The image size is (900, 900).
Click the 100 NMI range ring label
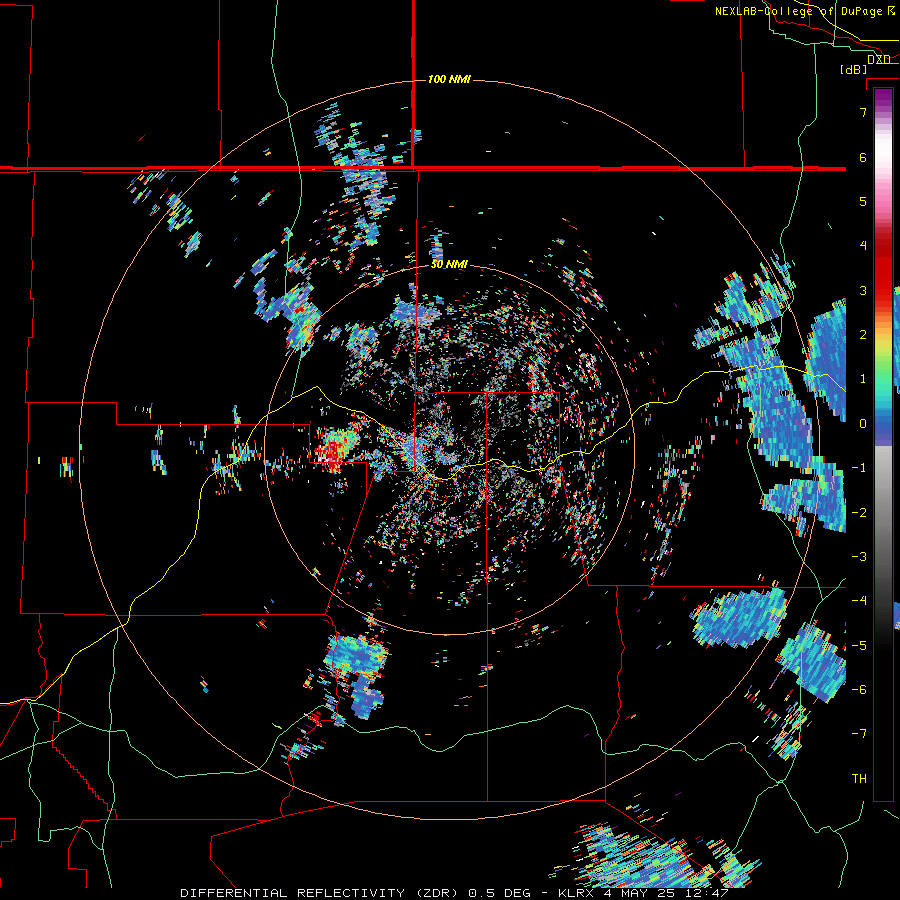click(449, 79)
